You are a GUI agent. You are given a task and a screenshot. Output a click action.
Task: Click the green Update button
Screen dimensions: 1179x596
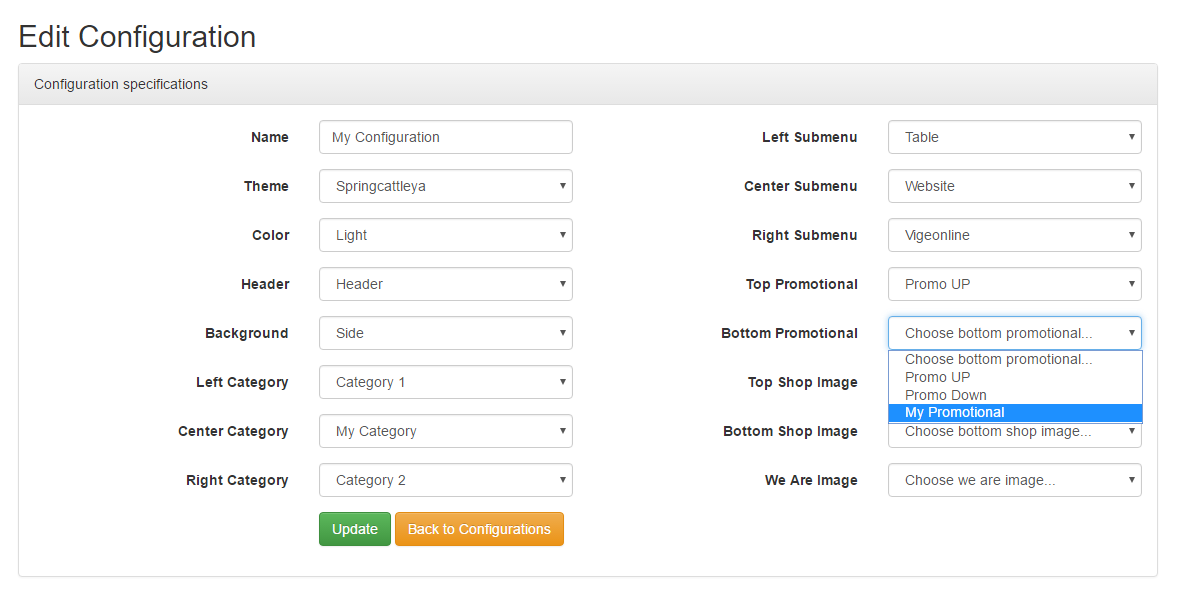click(355, 529)
